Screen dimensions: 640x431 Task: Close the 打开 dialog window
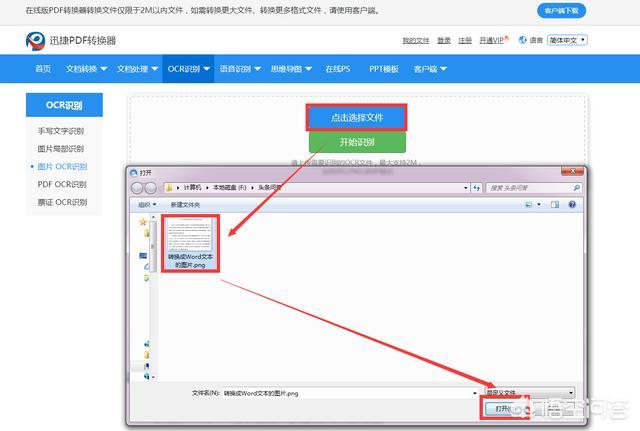(x=572, y=171)
